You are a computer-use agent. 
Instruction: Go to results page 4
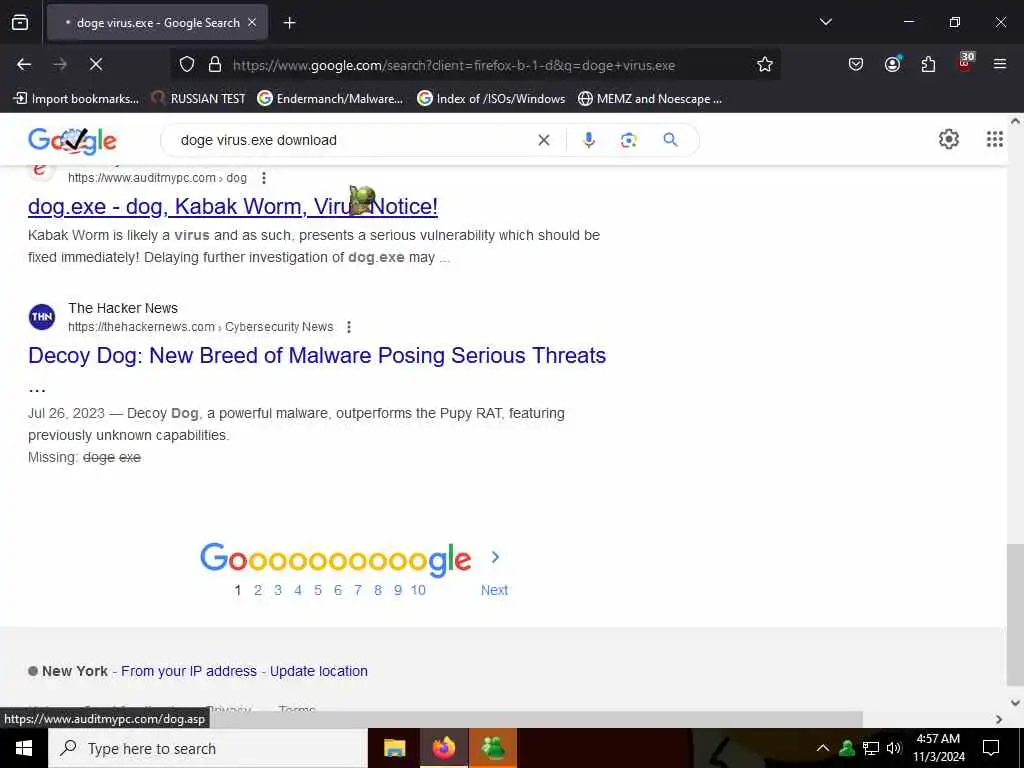298,590
